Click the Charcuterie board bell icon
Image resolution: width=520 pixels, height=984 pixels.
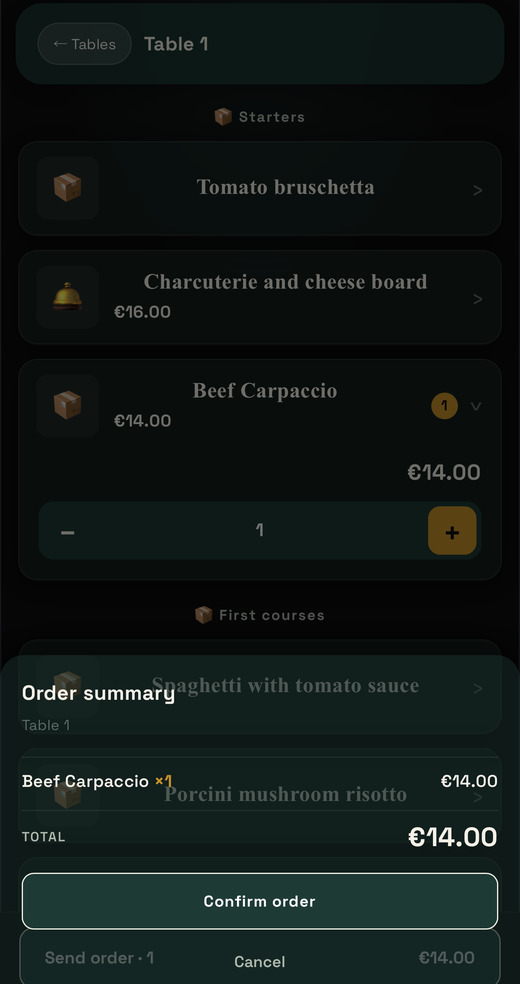pos(68,297)
